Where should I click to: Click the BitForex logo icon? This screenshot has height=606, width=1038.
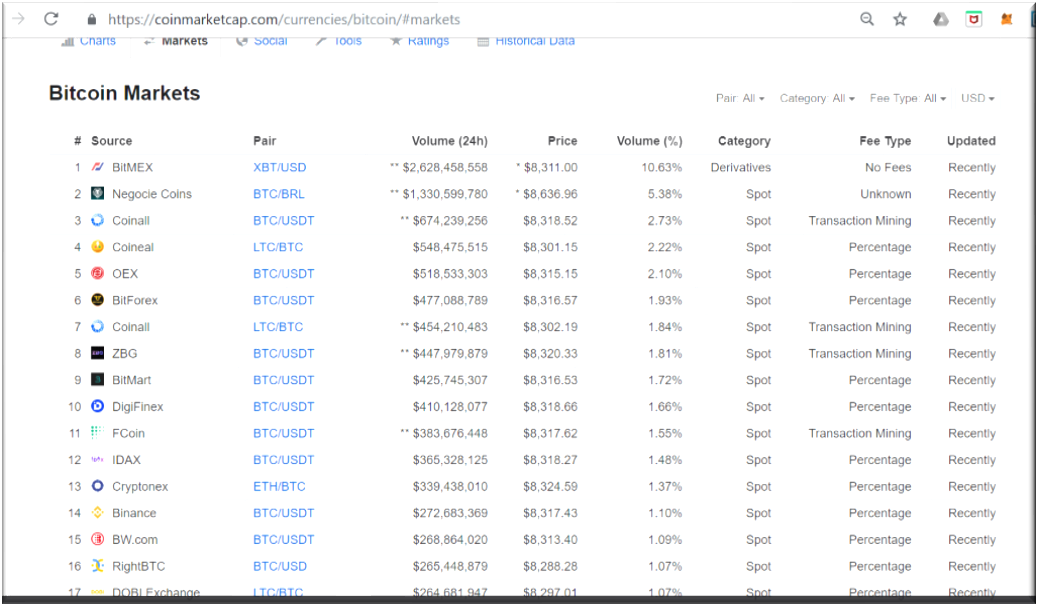click(97, 299)
